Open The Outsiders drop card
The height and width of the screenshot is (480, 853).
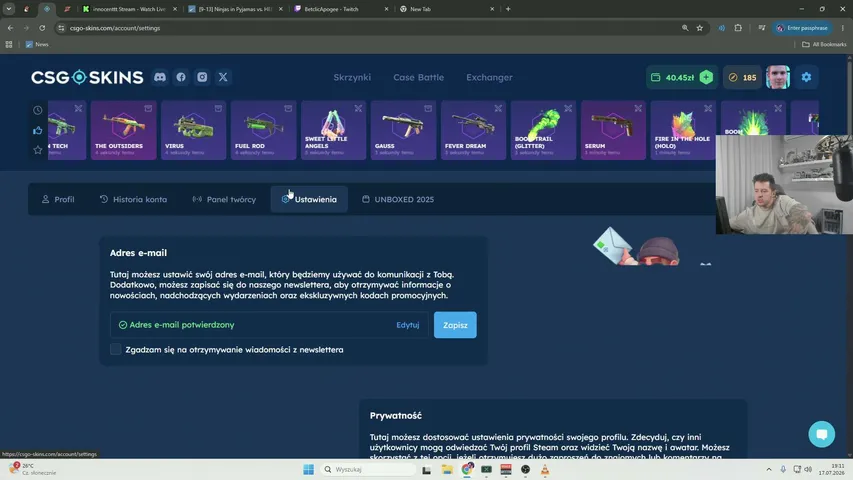click(x=123, y=130)
